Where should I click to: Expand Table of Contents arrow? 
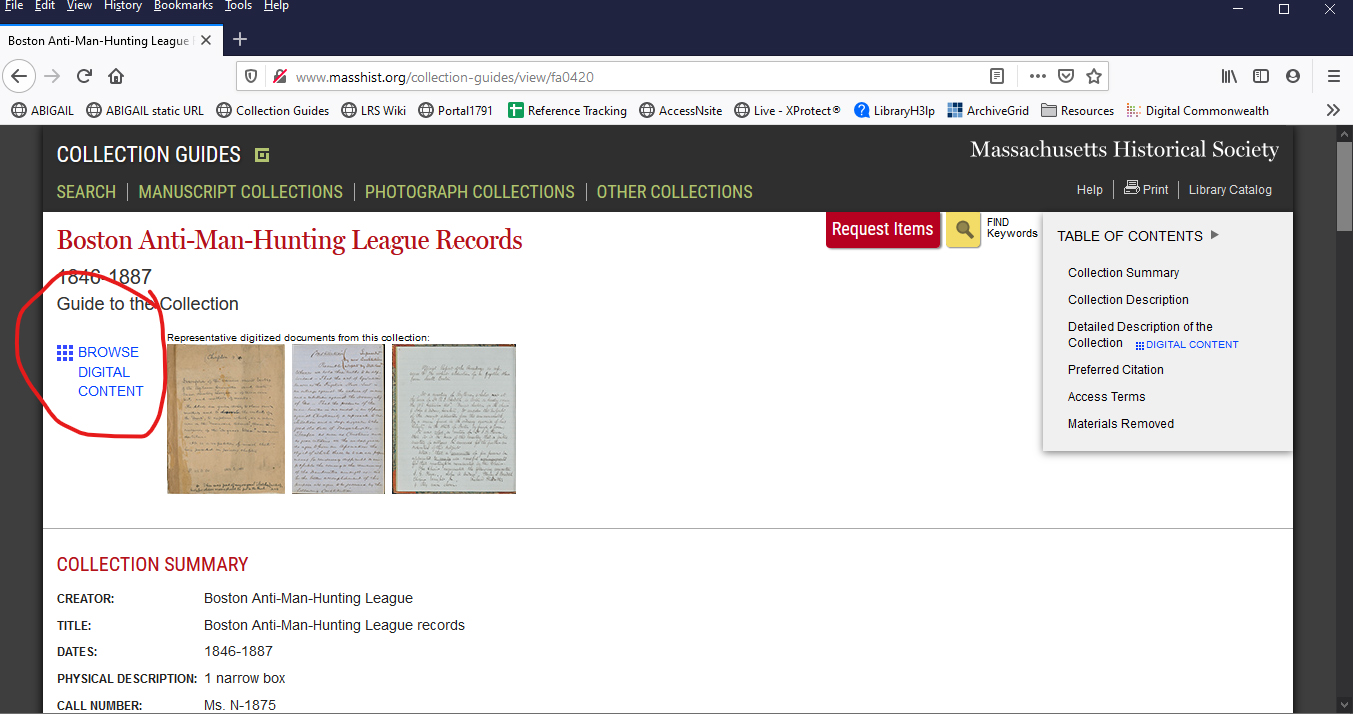click(1215, 236)
